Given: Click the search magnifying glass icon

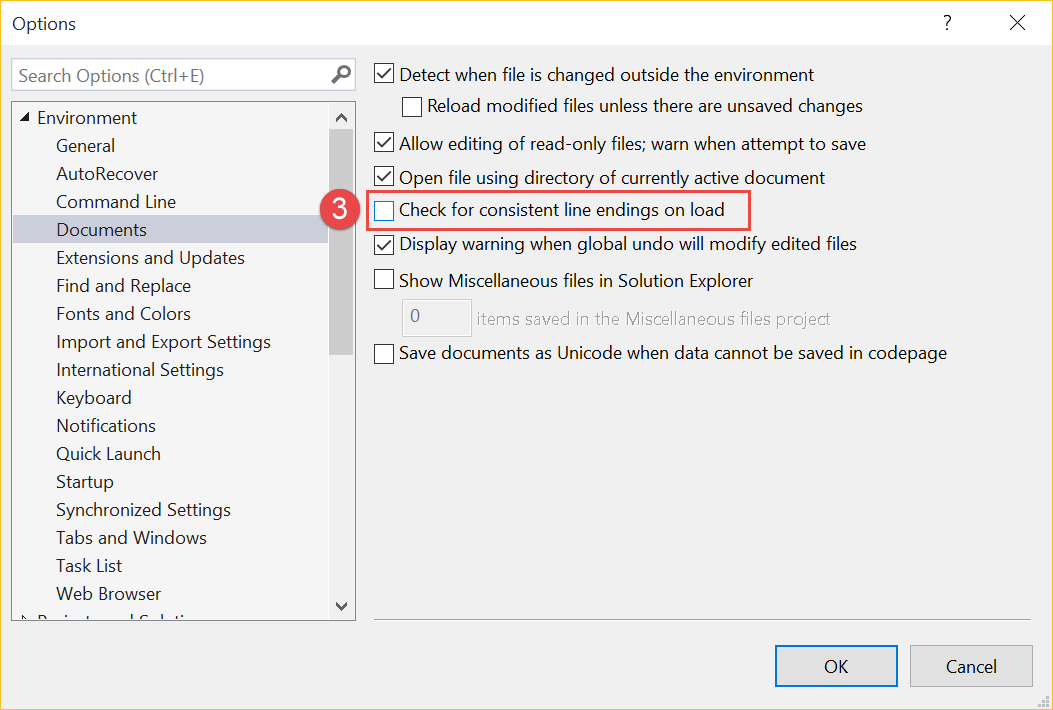Looking at the screenshot, I should (x=341, y=74).
